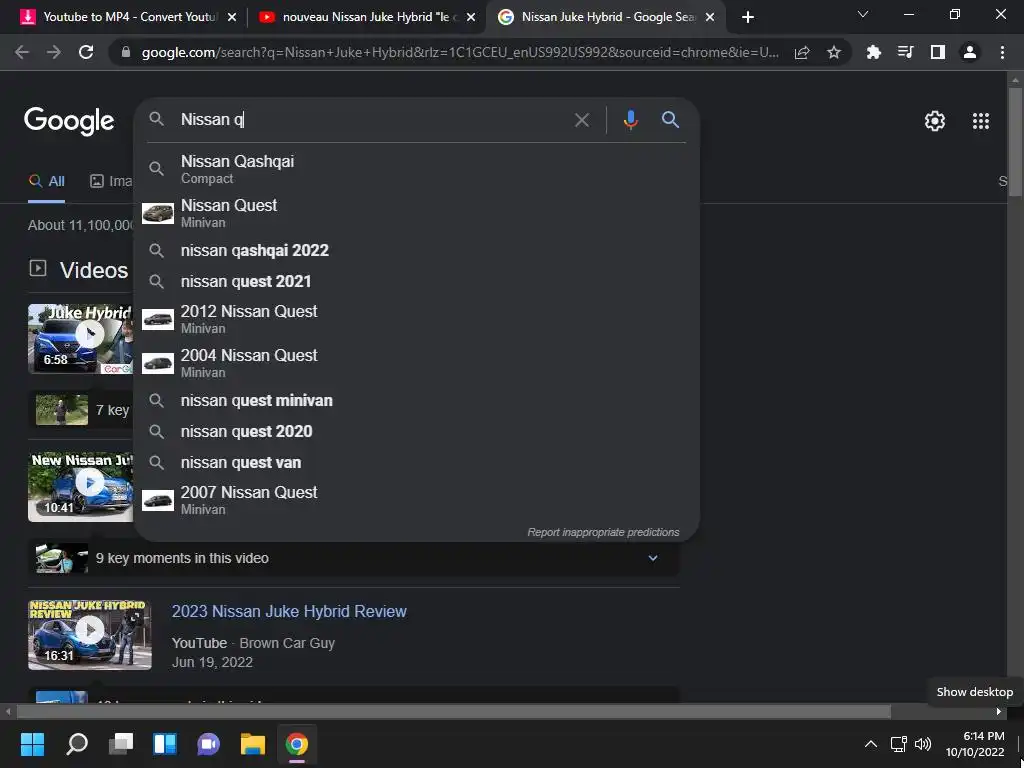Choose the 2004 Nissan Quest suggestion
Screen dimensions: 1024x768
[416, 363]
